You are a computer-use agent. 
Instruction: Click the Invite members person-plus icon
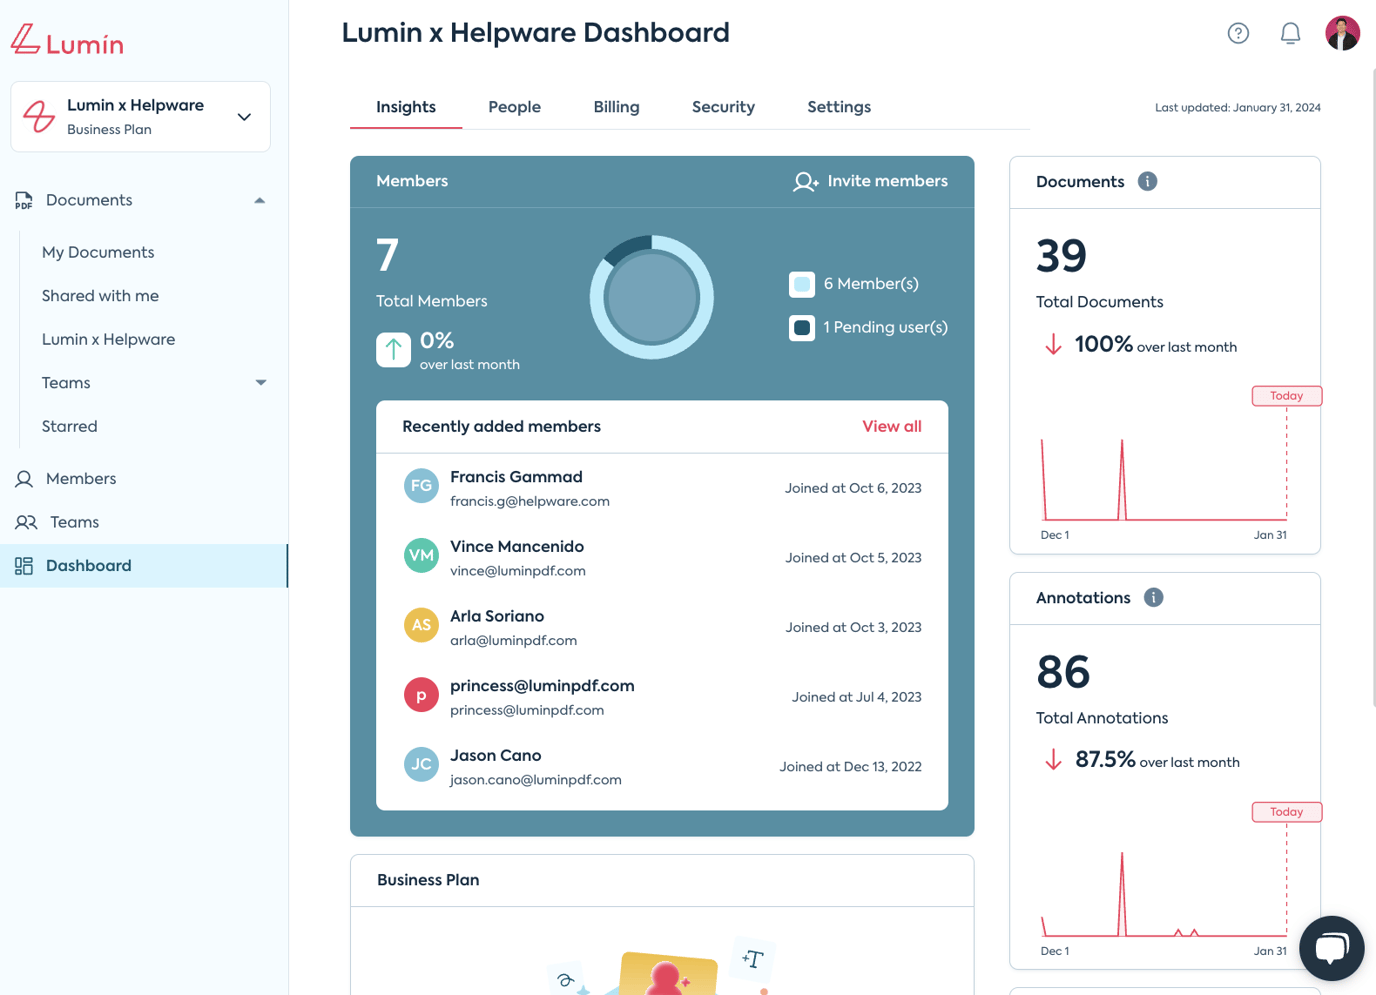tap(805, 182)
